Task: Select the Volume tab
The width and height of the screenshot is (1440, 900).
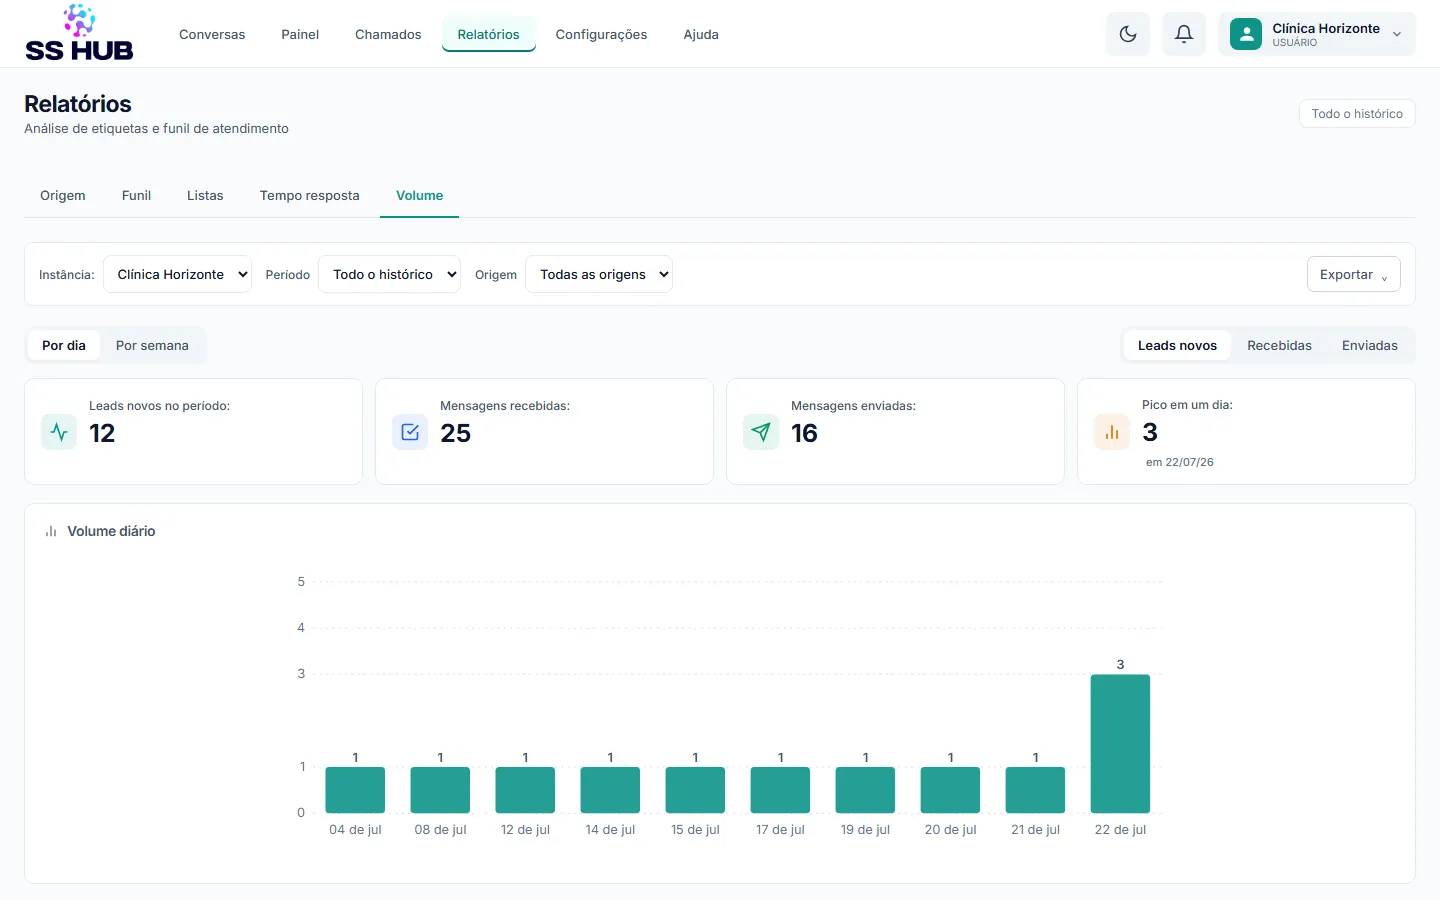Action: point(419,195)
